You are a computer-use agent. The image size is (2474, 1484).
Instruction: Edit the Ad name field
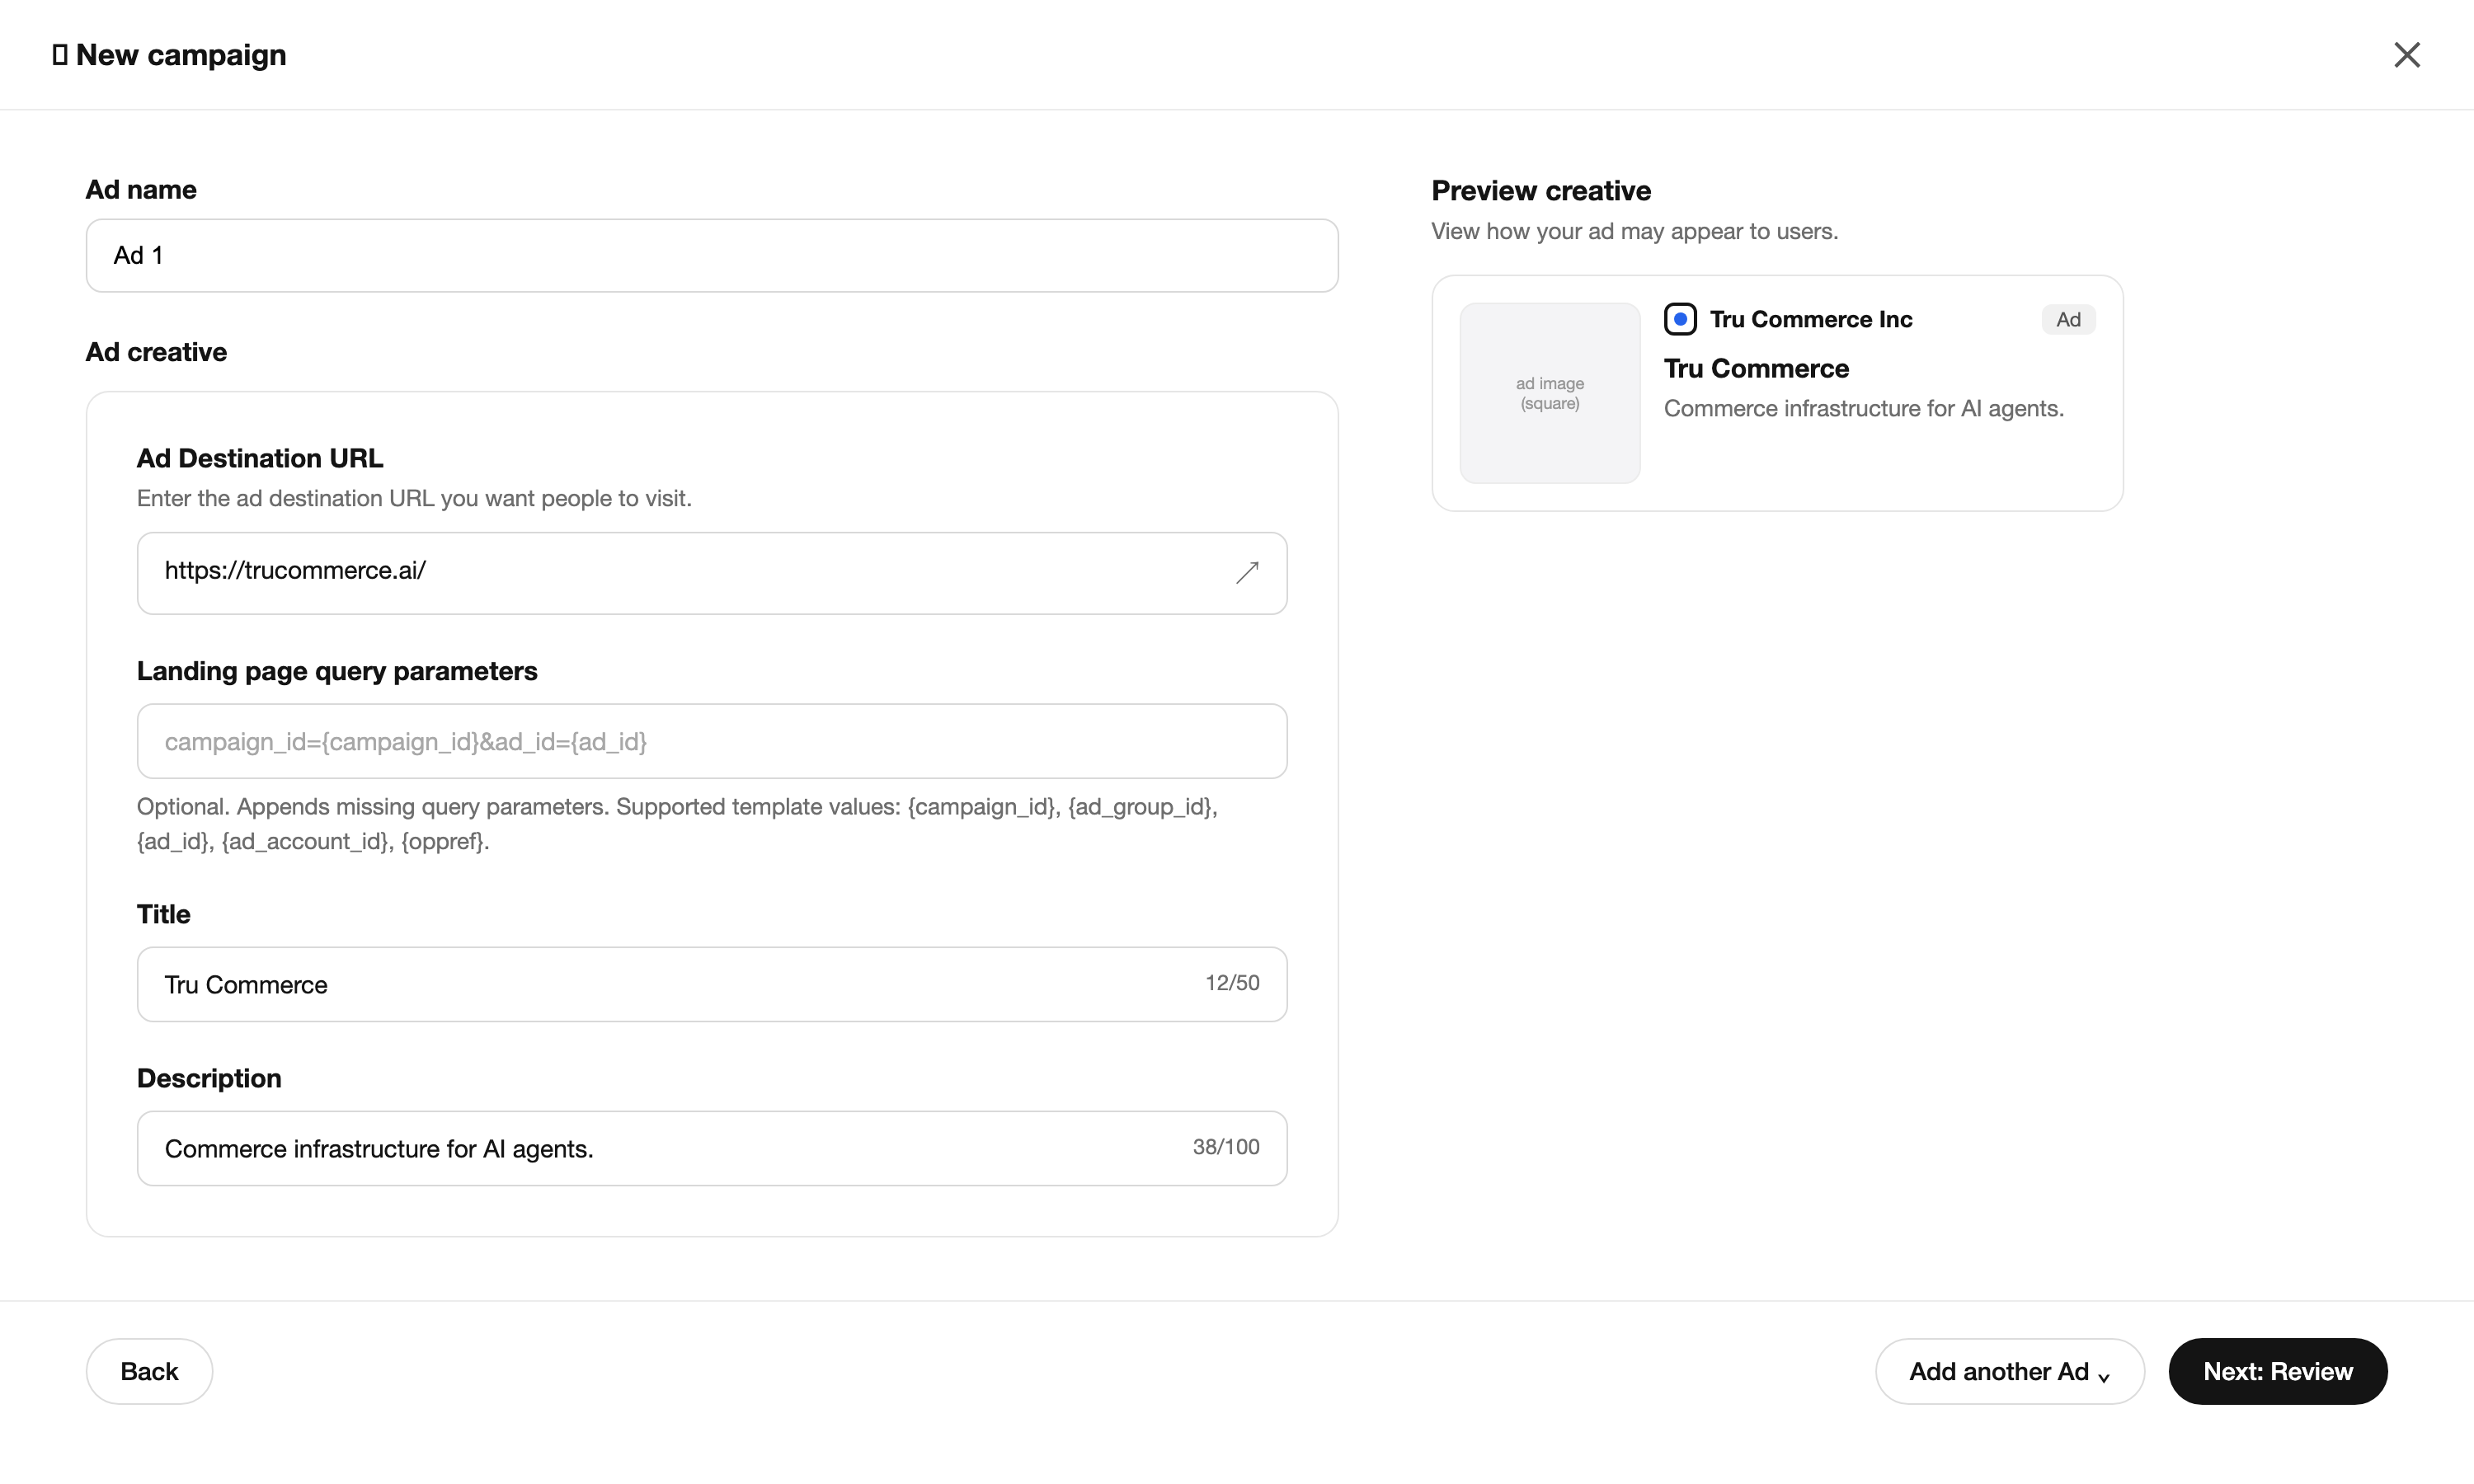[x=712, y=256]
